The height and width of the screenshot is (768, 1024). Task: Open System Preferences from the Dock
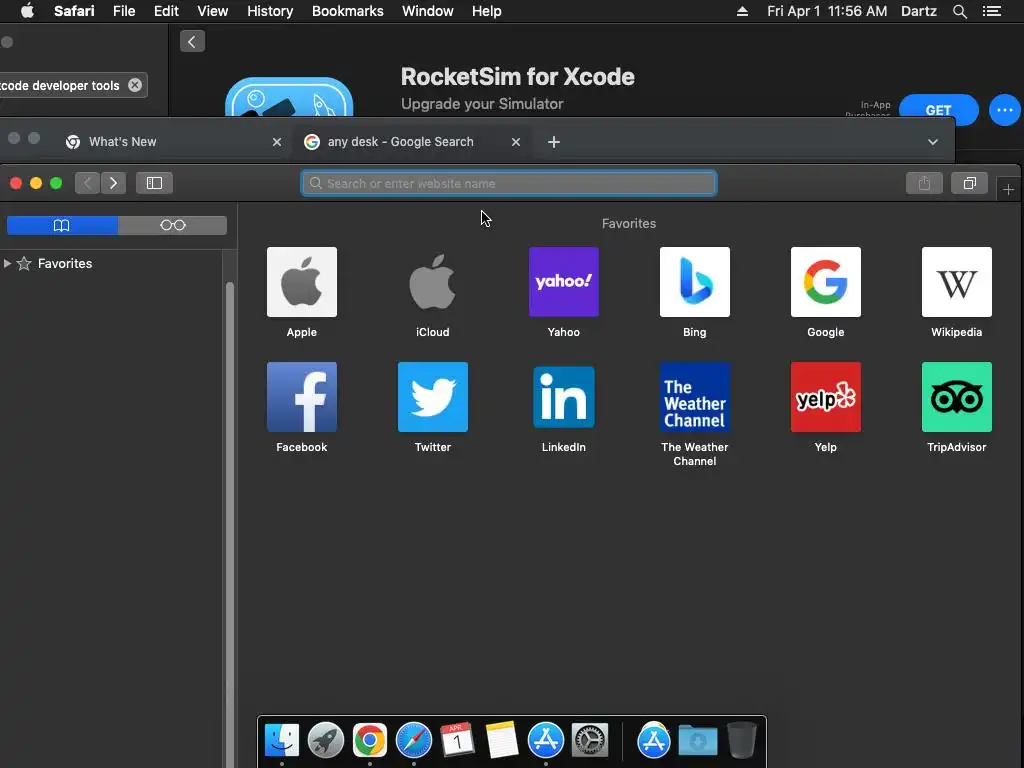590,740
